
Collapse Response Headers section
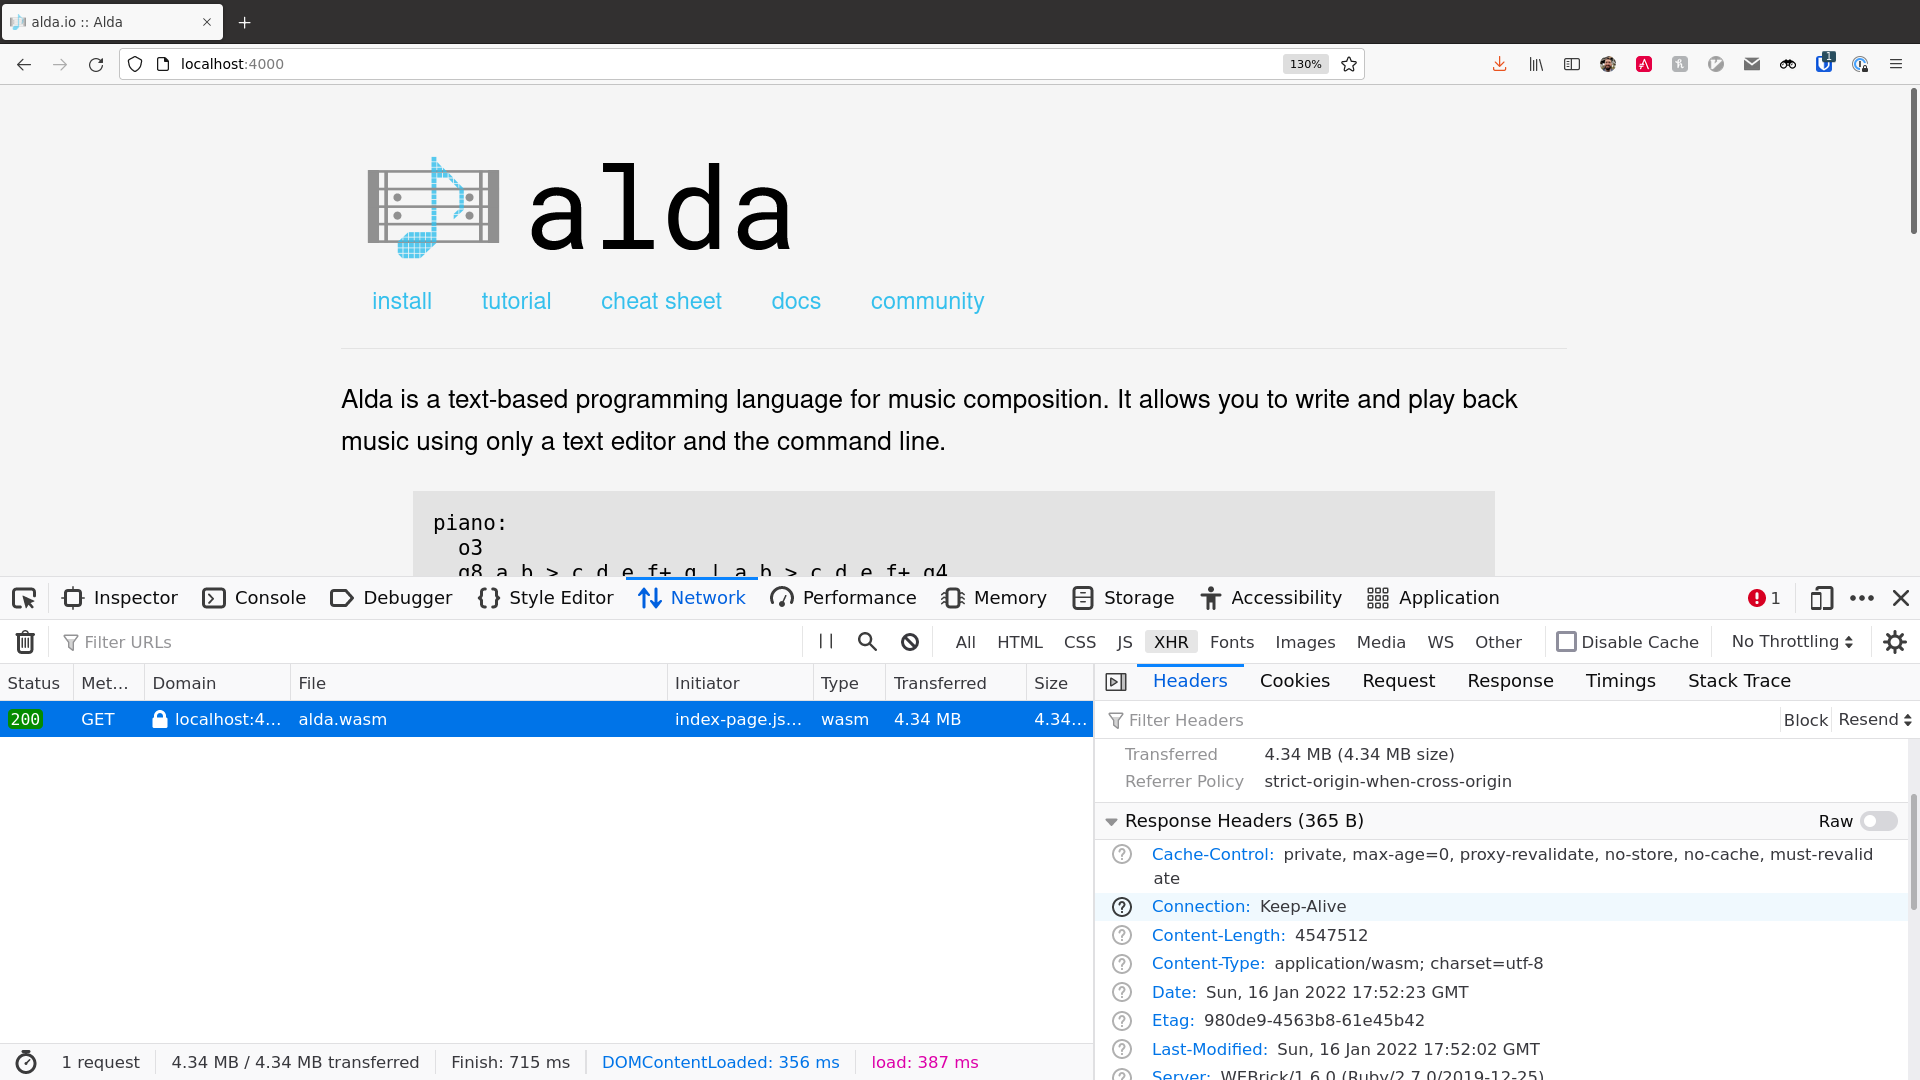[1111, 821]
